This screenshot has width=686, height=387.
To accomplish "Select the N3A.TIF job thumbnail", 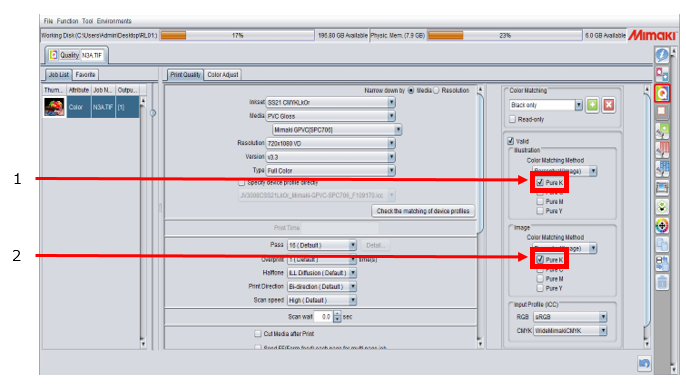I will [54, 107].
